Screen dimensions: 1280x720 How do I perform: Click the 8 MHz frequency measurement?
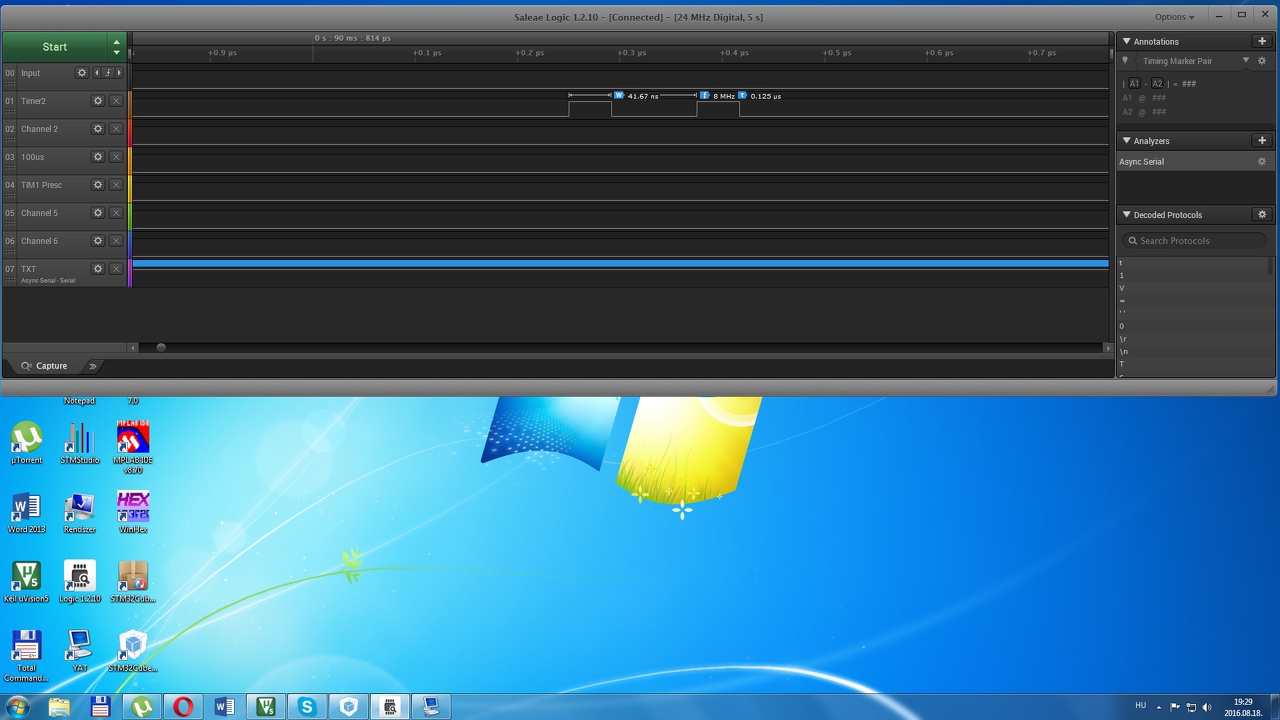(x=724, y=96)
